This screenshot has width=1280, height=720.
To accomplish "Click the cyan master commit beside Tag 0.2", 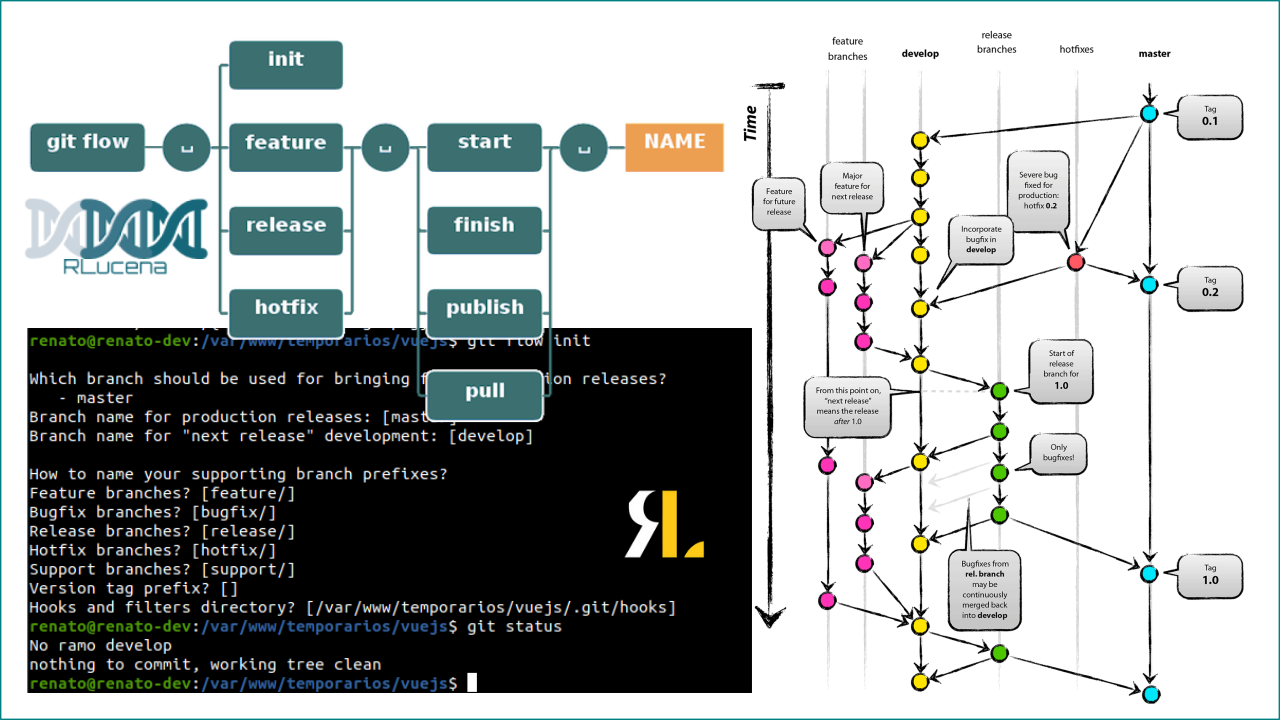I will (x=1149, y=284).
